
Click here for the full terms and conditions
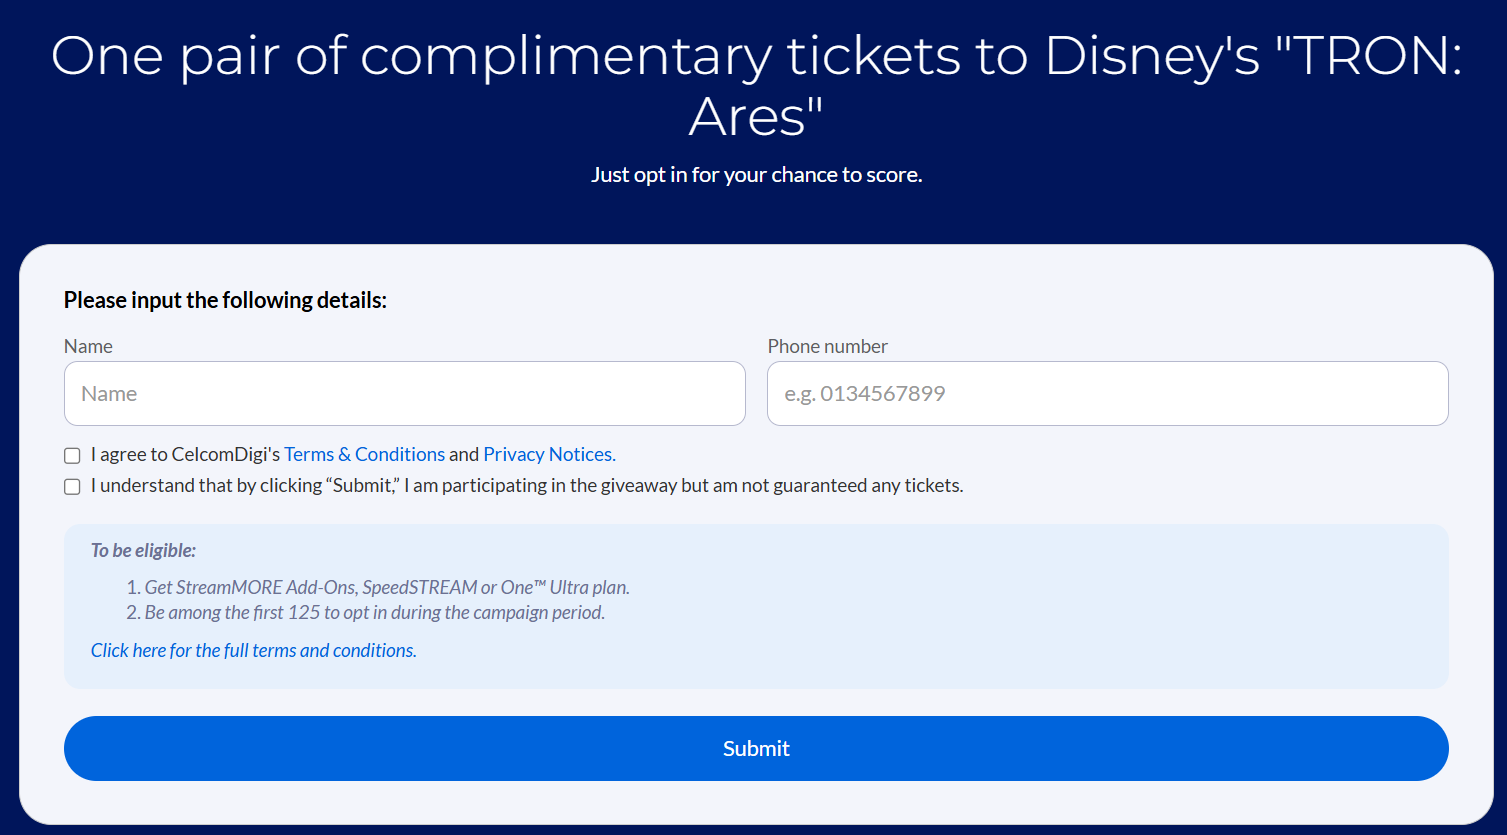click(x=253, y=650)
